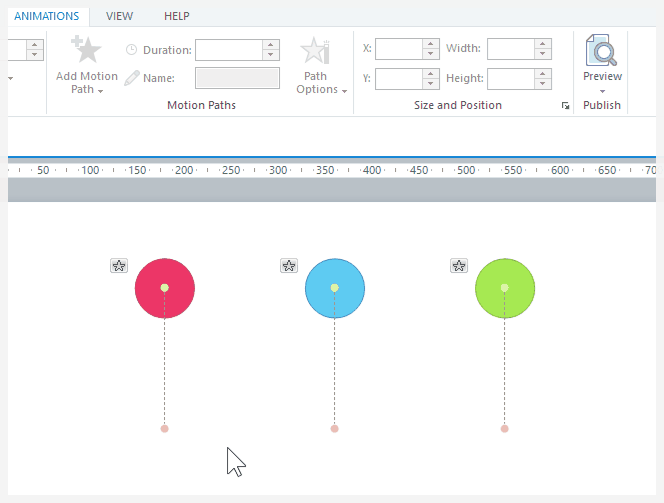Increase Height using the up arrow

coord(542,74)
